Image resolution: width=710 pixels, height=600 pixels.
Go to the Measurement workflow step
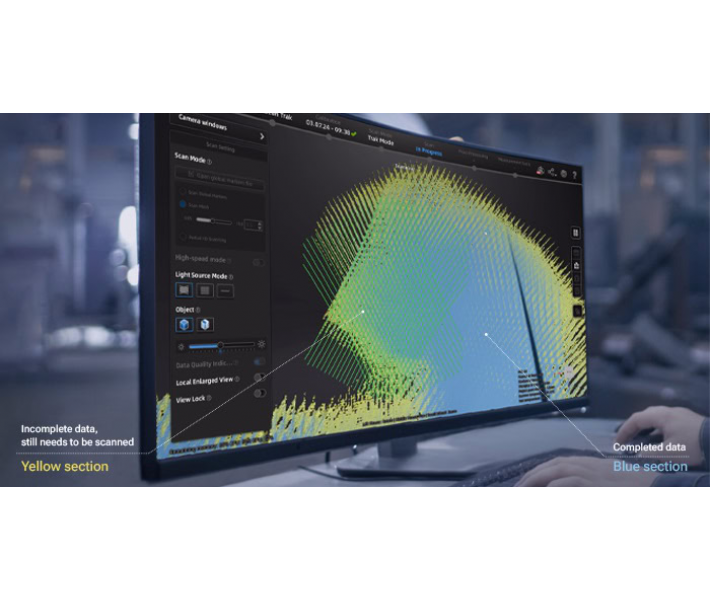coord(514,162)
